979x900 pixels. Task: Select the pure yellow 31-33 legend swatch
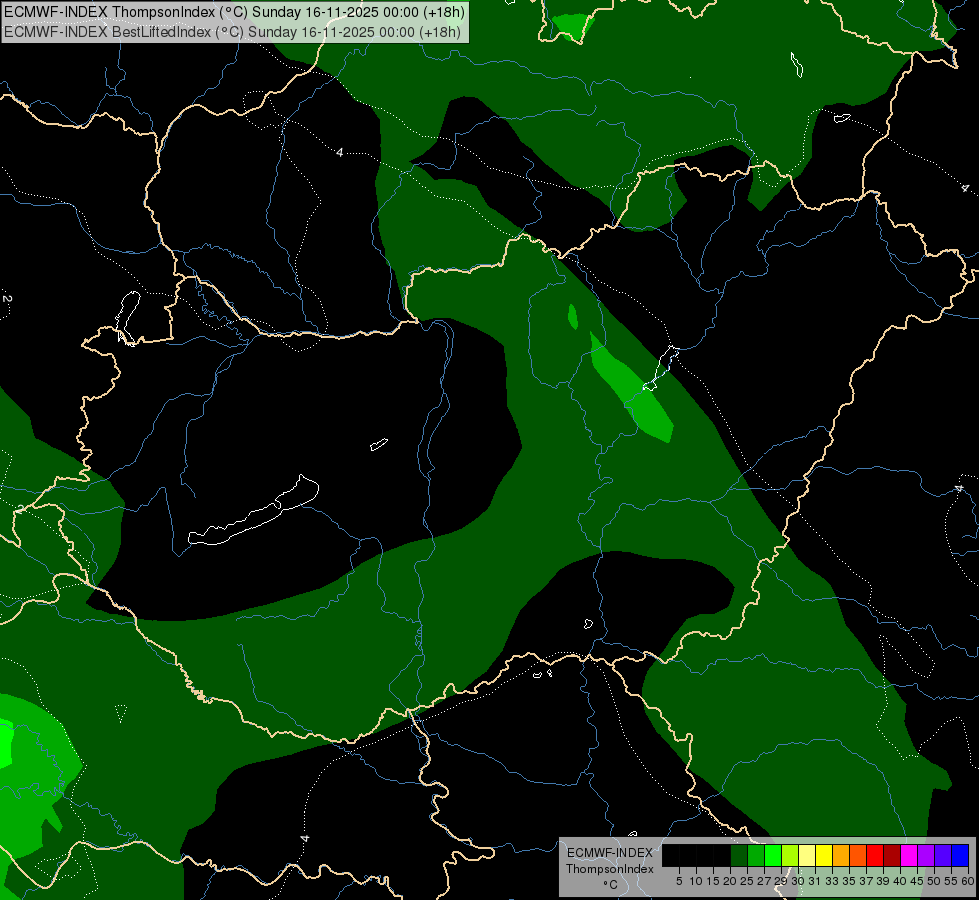[824, 855]
